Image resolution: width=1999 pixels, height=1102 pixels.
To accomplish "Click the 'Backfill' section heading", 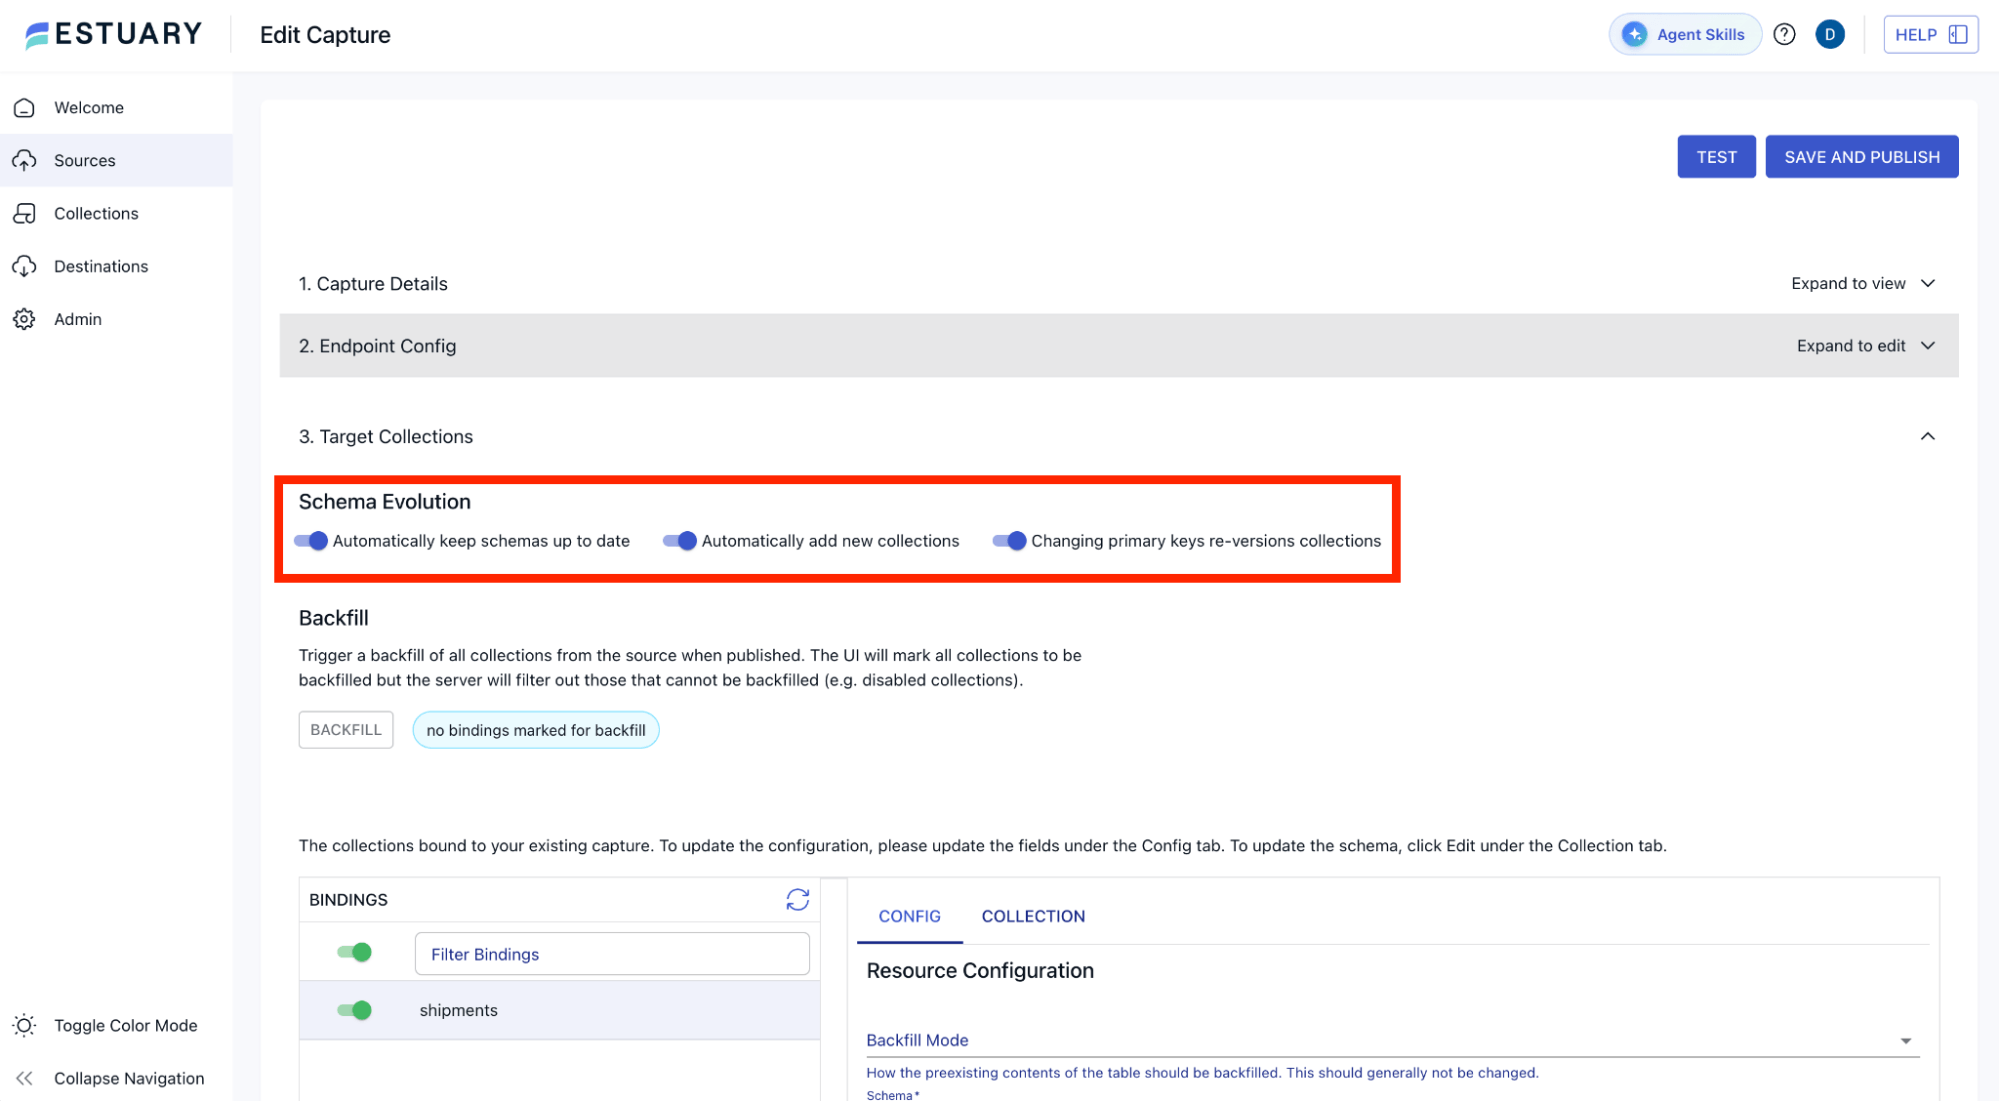I will [x=333, y=618].
